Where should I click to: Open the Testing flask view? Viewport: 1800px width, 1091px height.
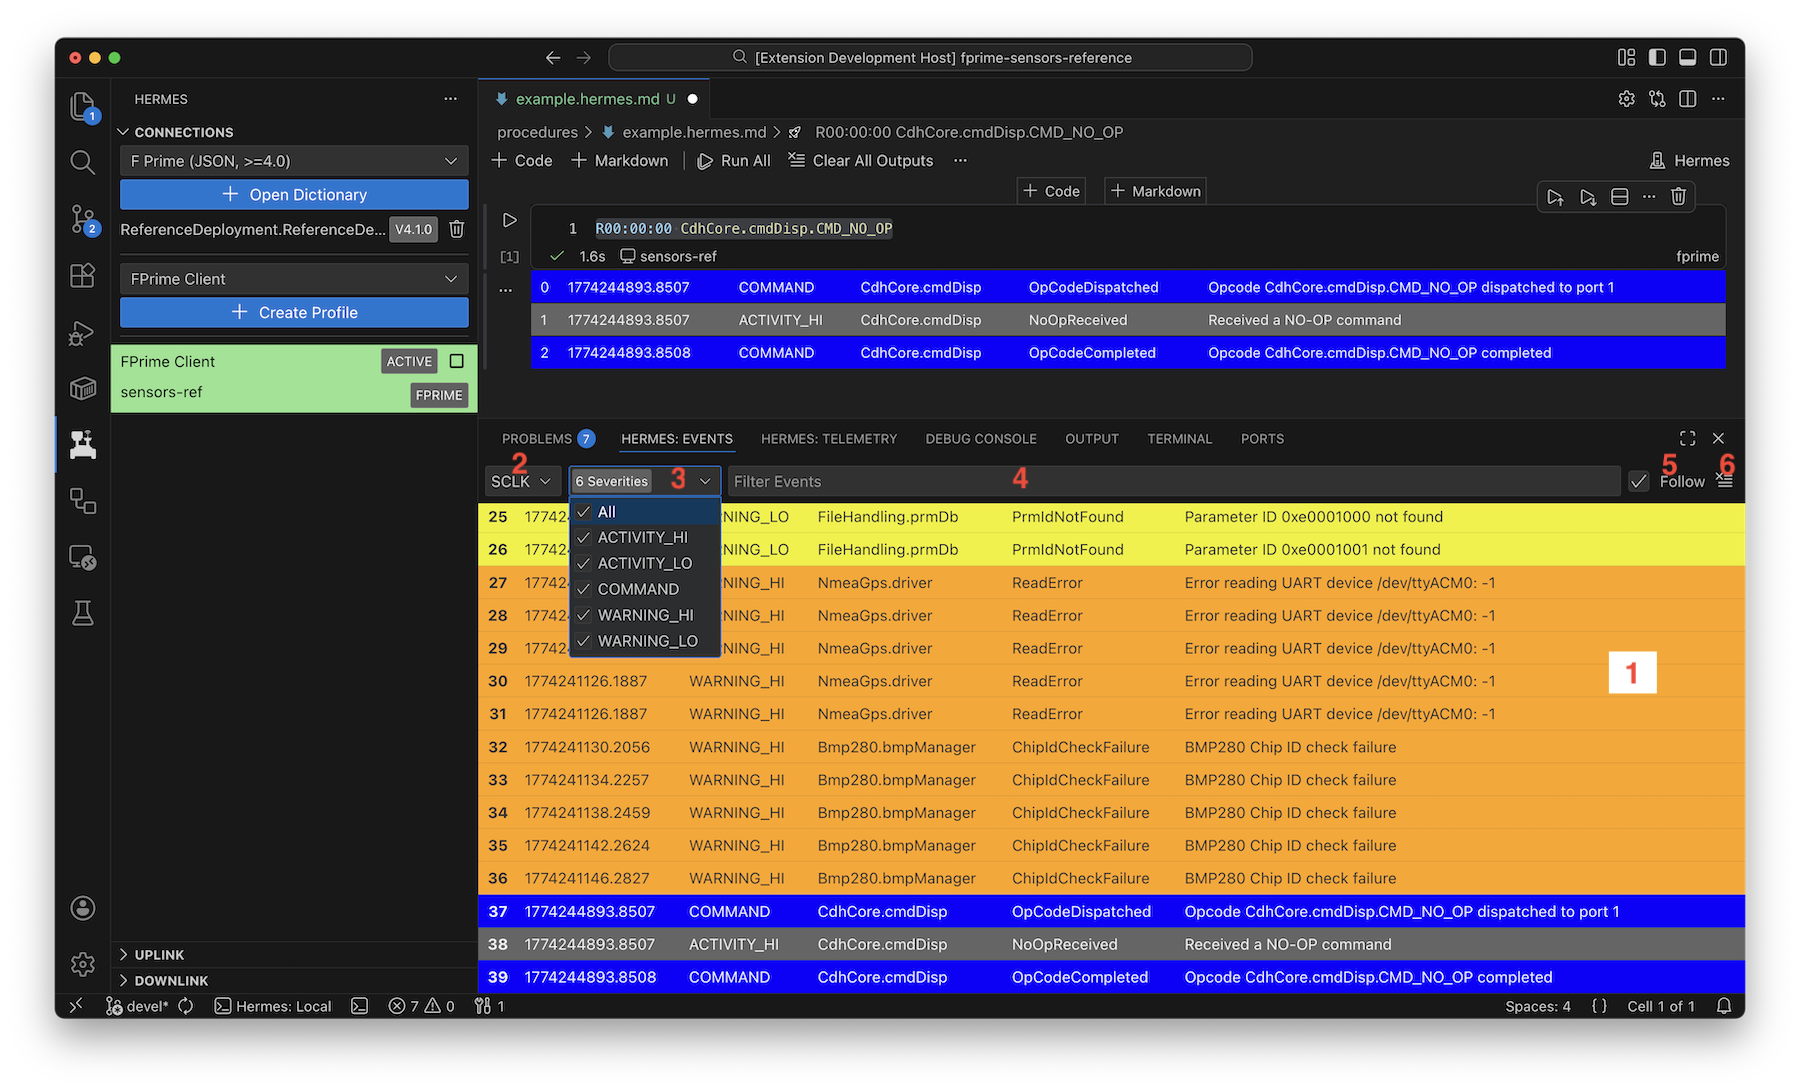coord(82,613)
